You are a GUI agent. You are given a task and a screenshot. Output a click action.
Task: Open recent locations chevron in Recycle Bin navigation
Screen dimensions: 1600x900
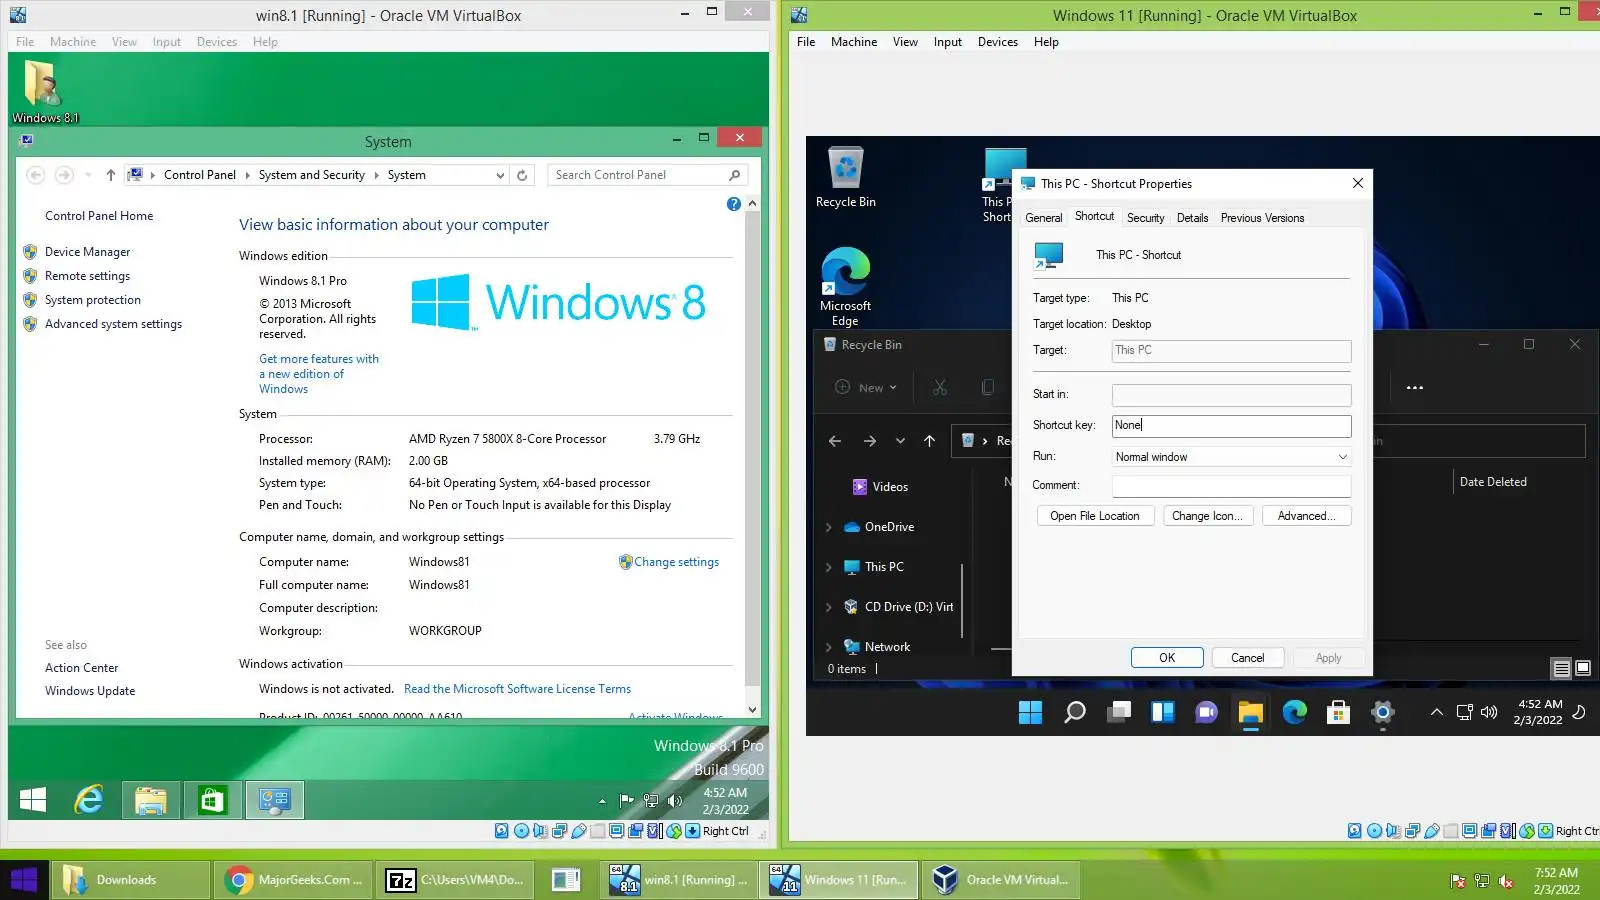[900, 441]
